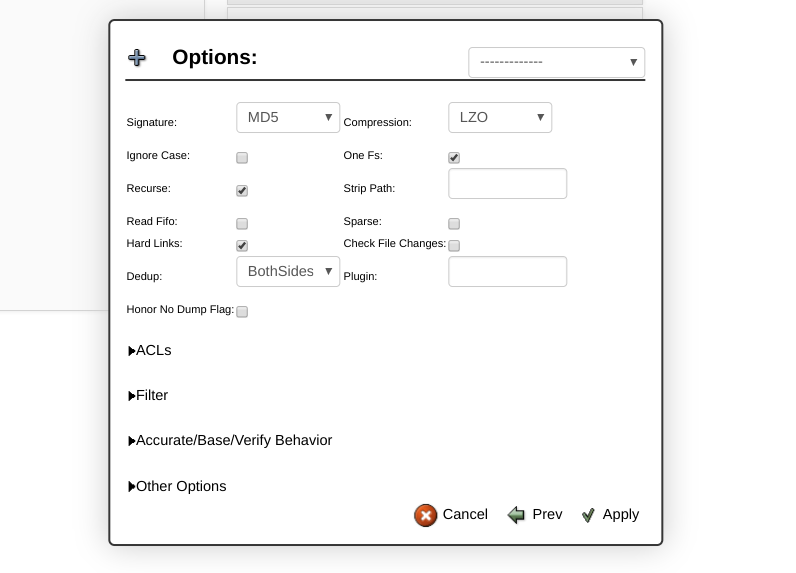
Task: Enable the Ignore Case checkbox
Action: pos(242,158)
